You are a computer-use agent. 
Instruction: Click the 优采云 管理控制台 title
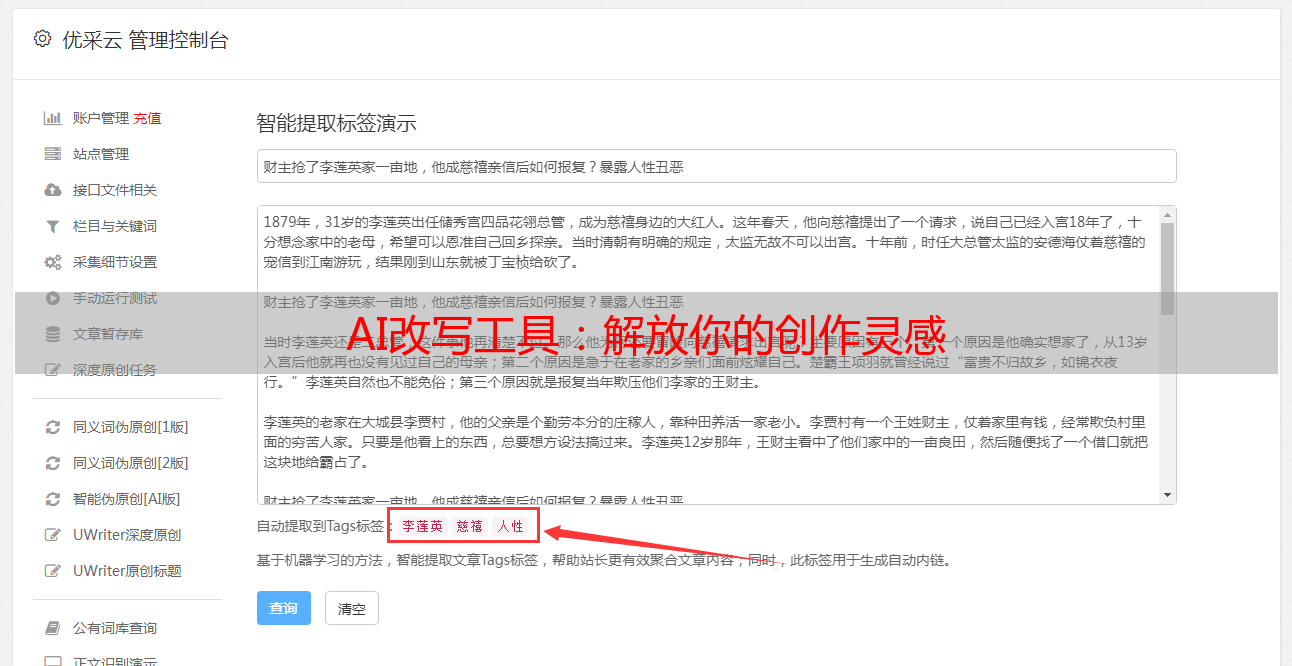[x=145, y=40]
